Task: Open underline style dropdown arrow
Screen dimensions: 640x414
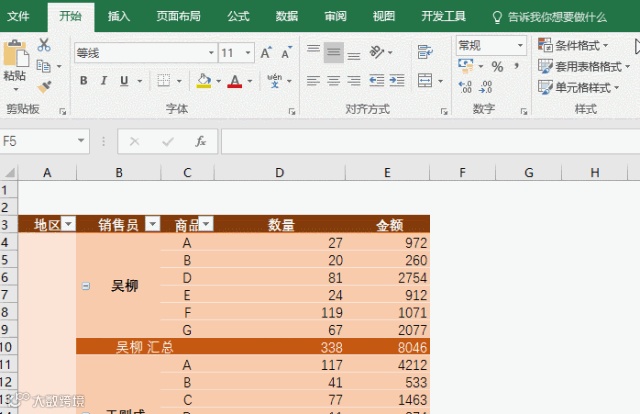Action: (140, 81)
